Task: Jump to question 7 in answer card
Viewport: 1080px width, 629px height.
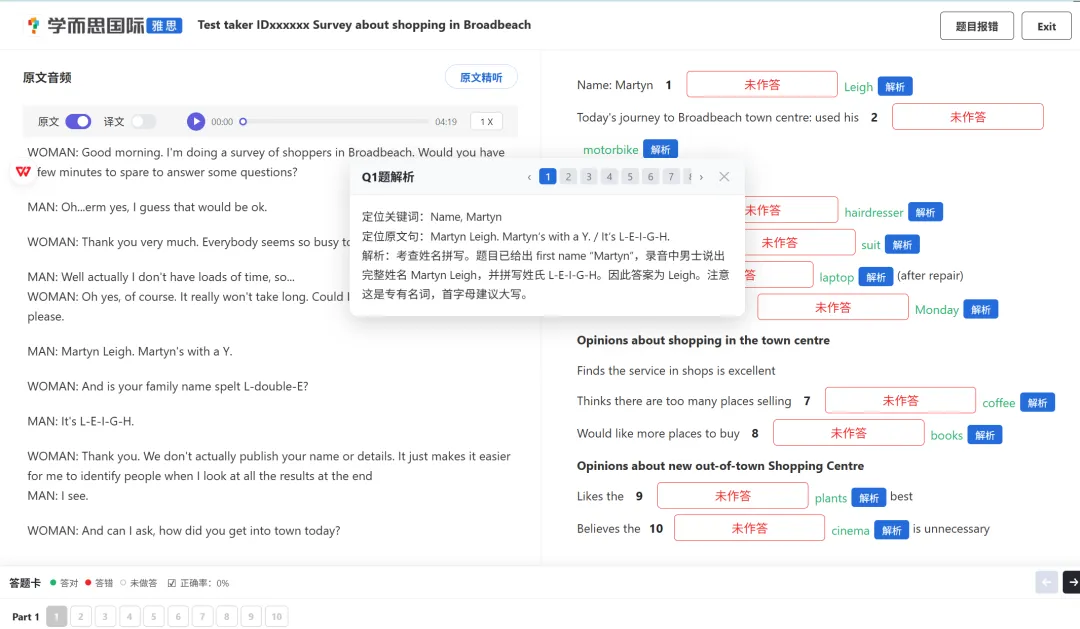Action: tap(202, 617)
